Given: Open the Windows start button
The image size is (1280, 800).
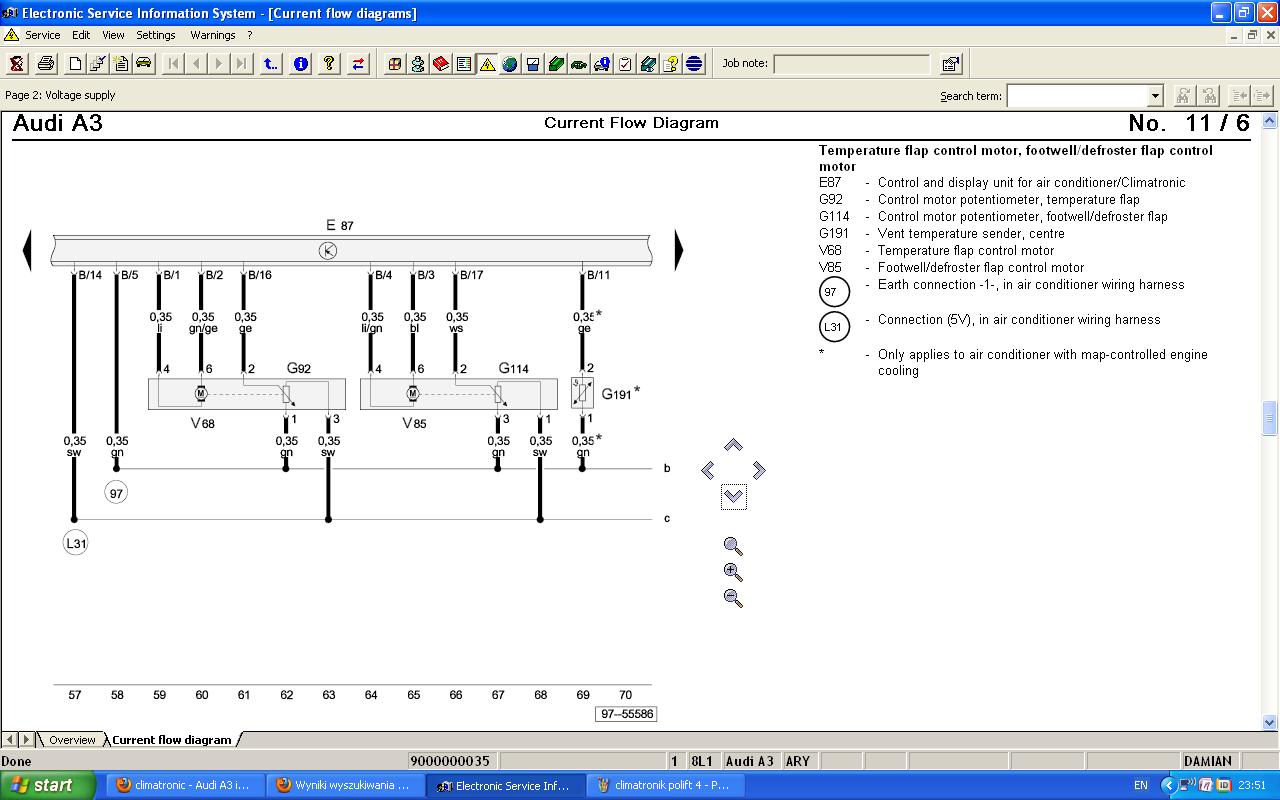Looking at the screenshot, I should (x=48, y=785).
